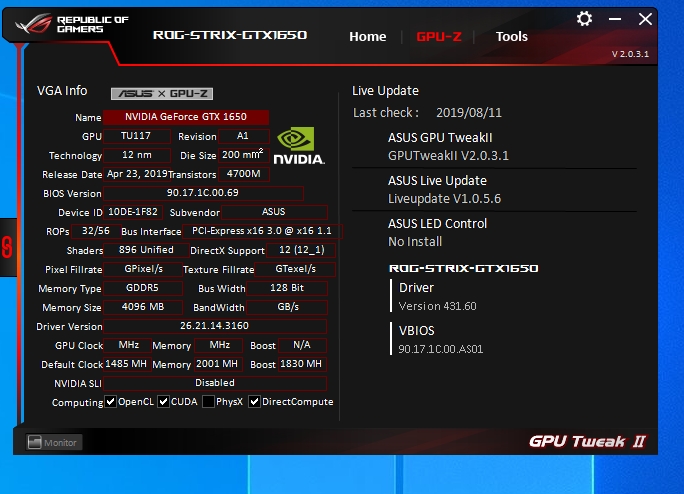Open the settings gear icon
684x494 pixels.
[585, 18]
